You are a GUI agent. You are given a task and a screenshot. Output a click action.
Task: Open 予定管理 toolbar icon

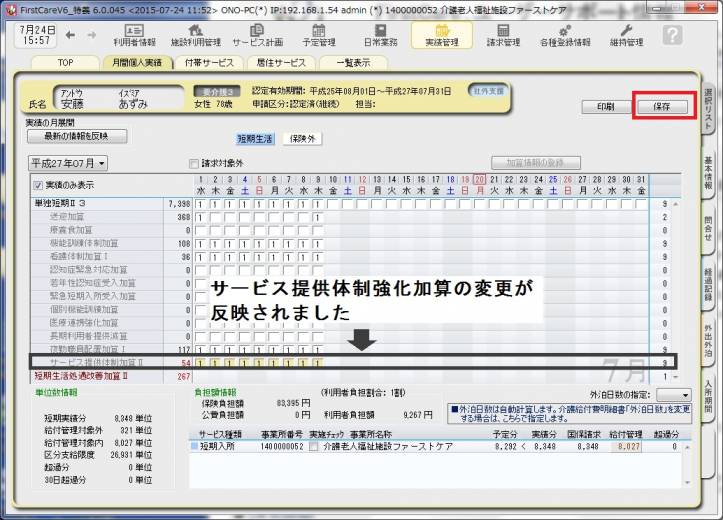pos(318,36)
